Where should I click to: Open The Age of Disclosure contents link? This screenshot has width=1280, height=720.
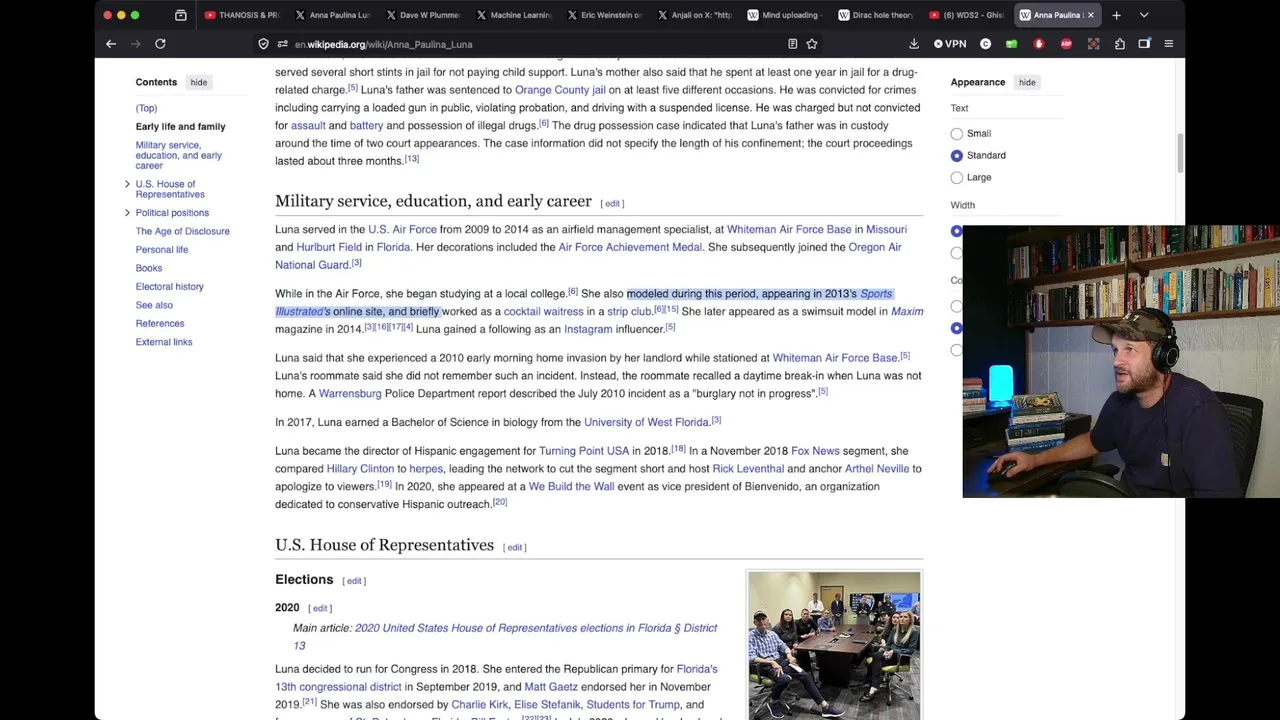(182, 231)
